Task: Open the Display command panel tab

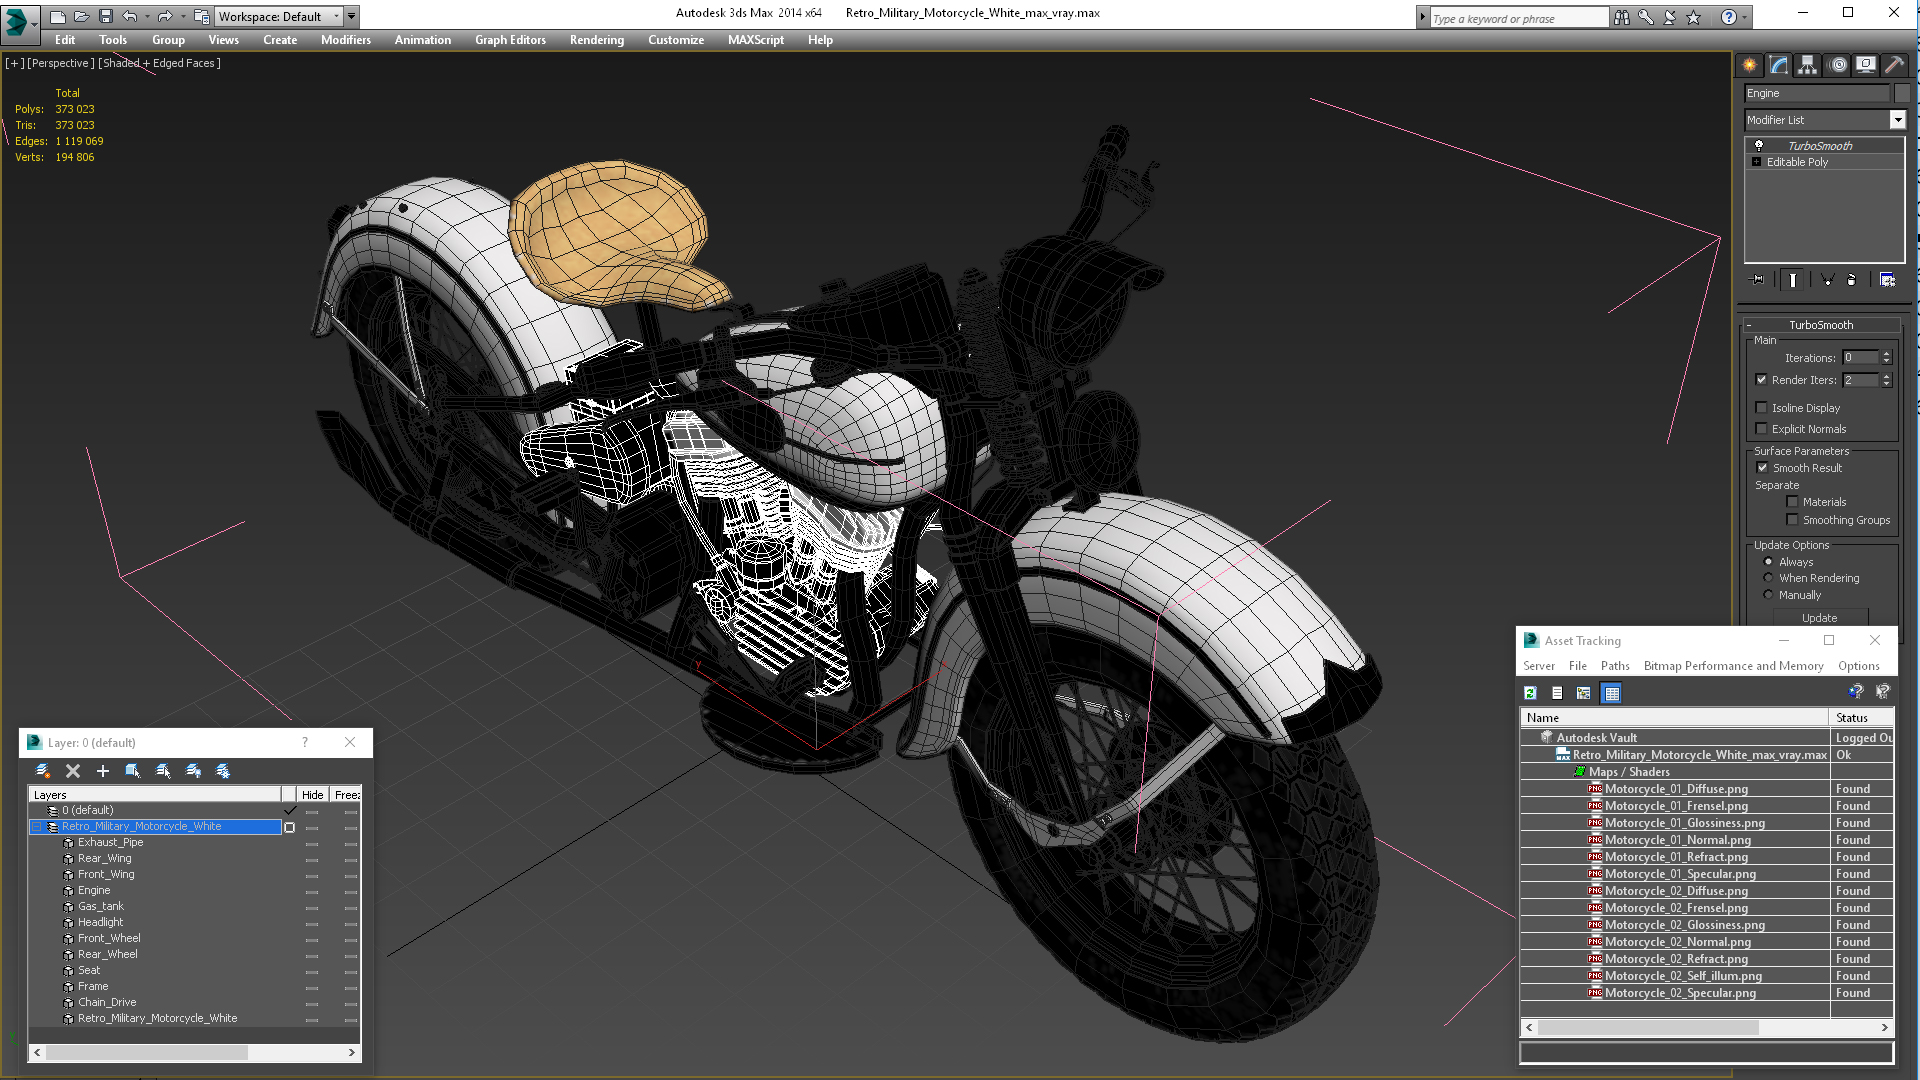Action: 1866,65
